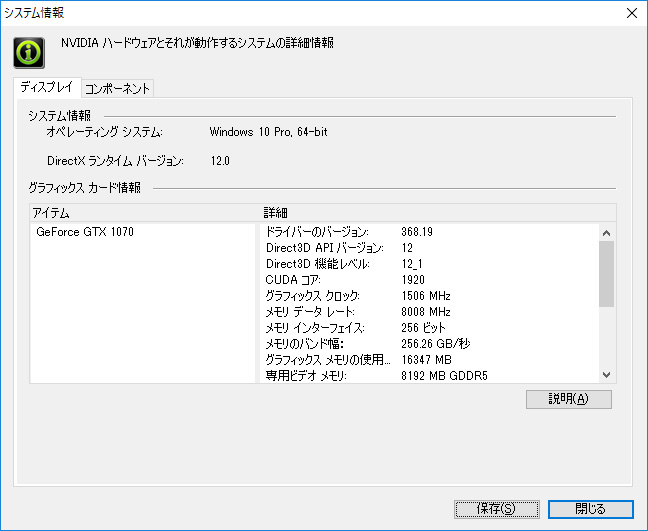Click the Windows 10 Pro, 64-bit text
648x531 pixels.
pyautogui.click(x=269, y=132)
